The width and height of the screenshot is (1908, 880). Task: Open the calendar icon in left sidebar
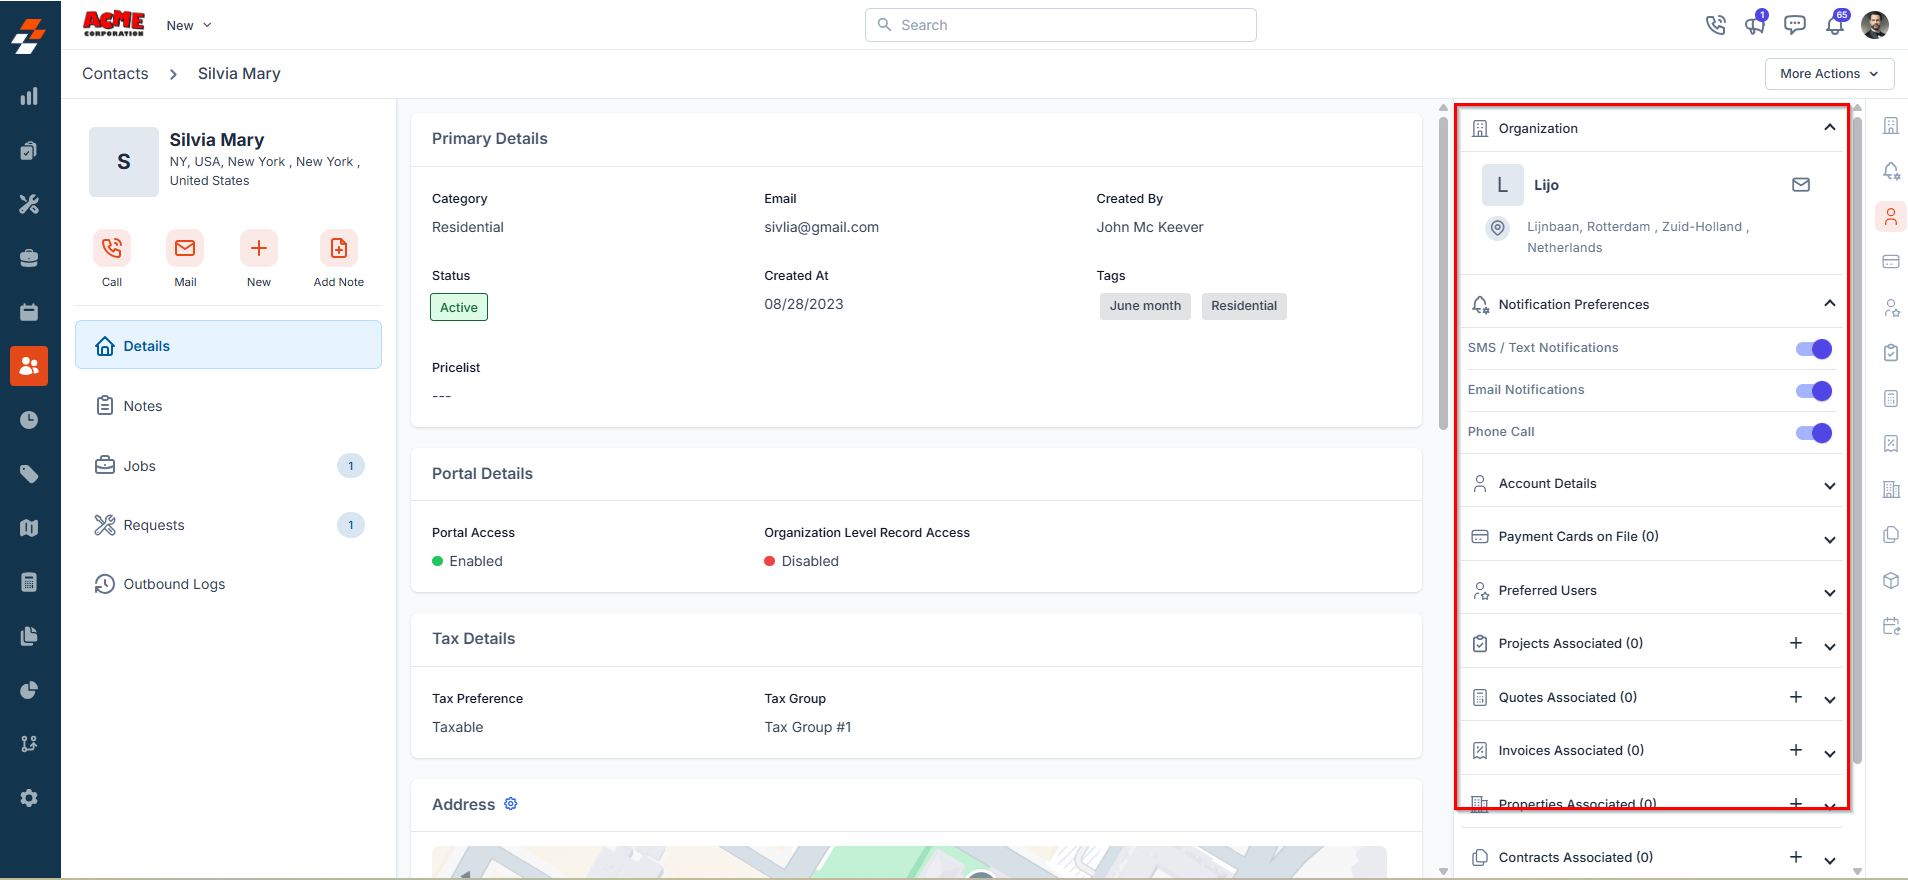pos(29,312)
